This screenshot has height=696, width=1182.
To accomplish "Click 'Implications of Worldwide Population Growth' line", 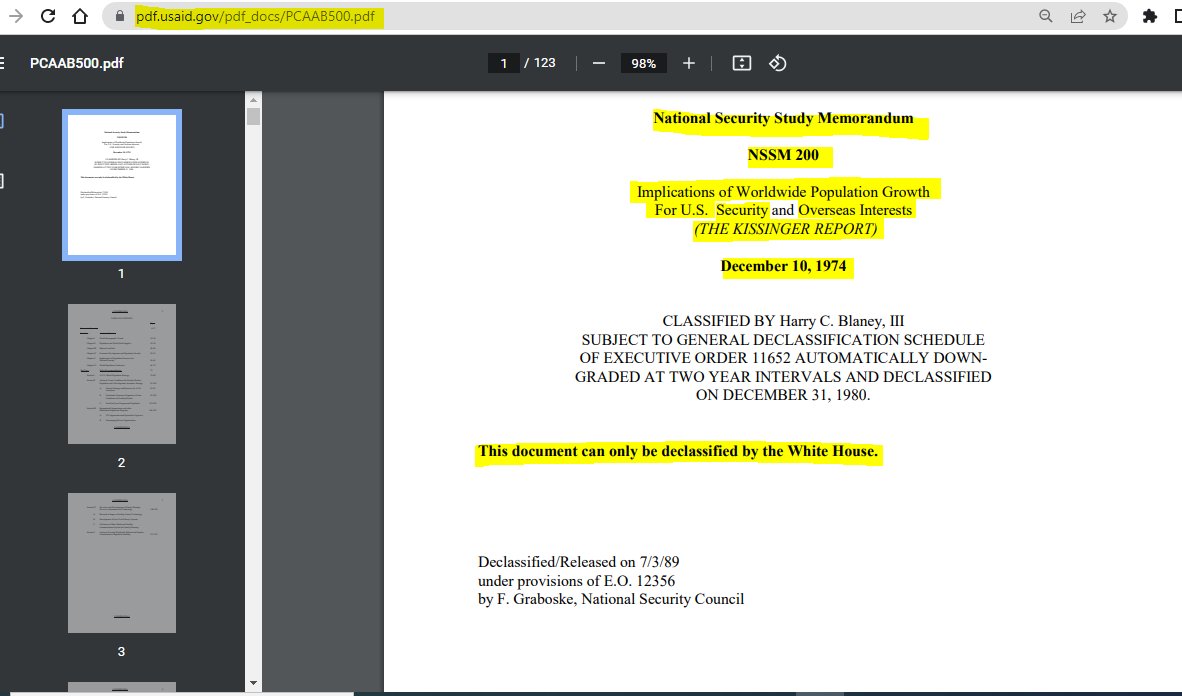I will pos(783,192).
